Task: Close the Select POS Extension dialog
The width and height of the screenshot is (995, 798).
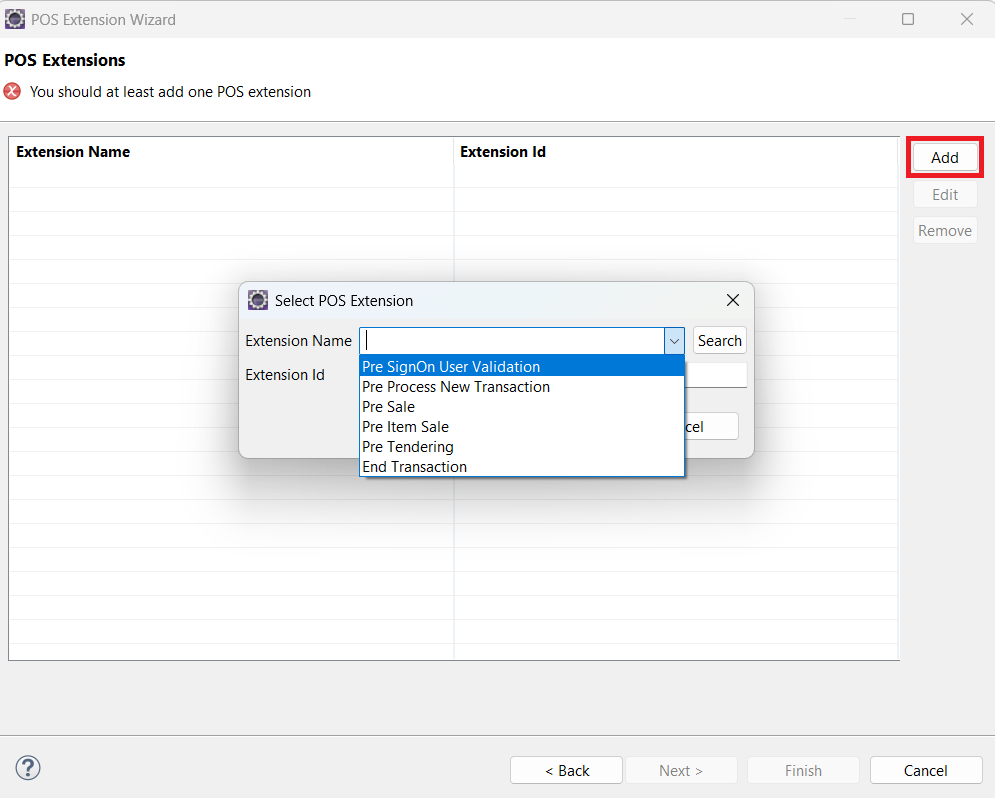Action: (x=733, y=300)
